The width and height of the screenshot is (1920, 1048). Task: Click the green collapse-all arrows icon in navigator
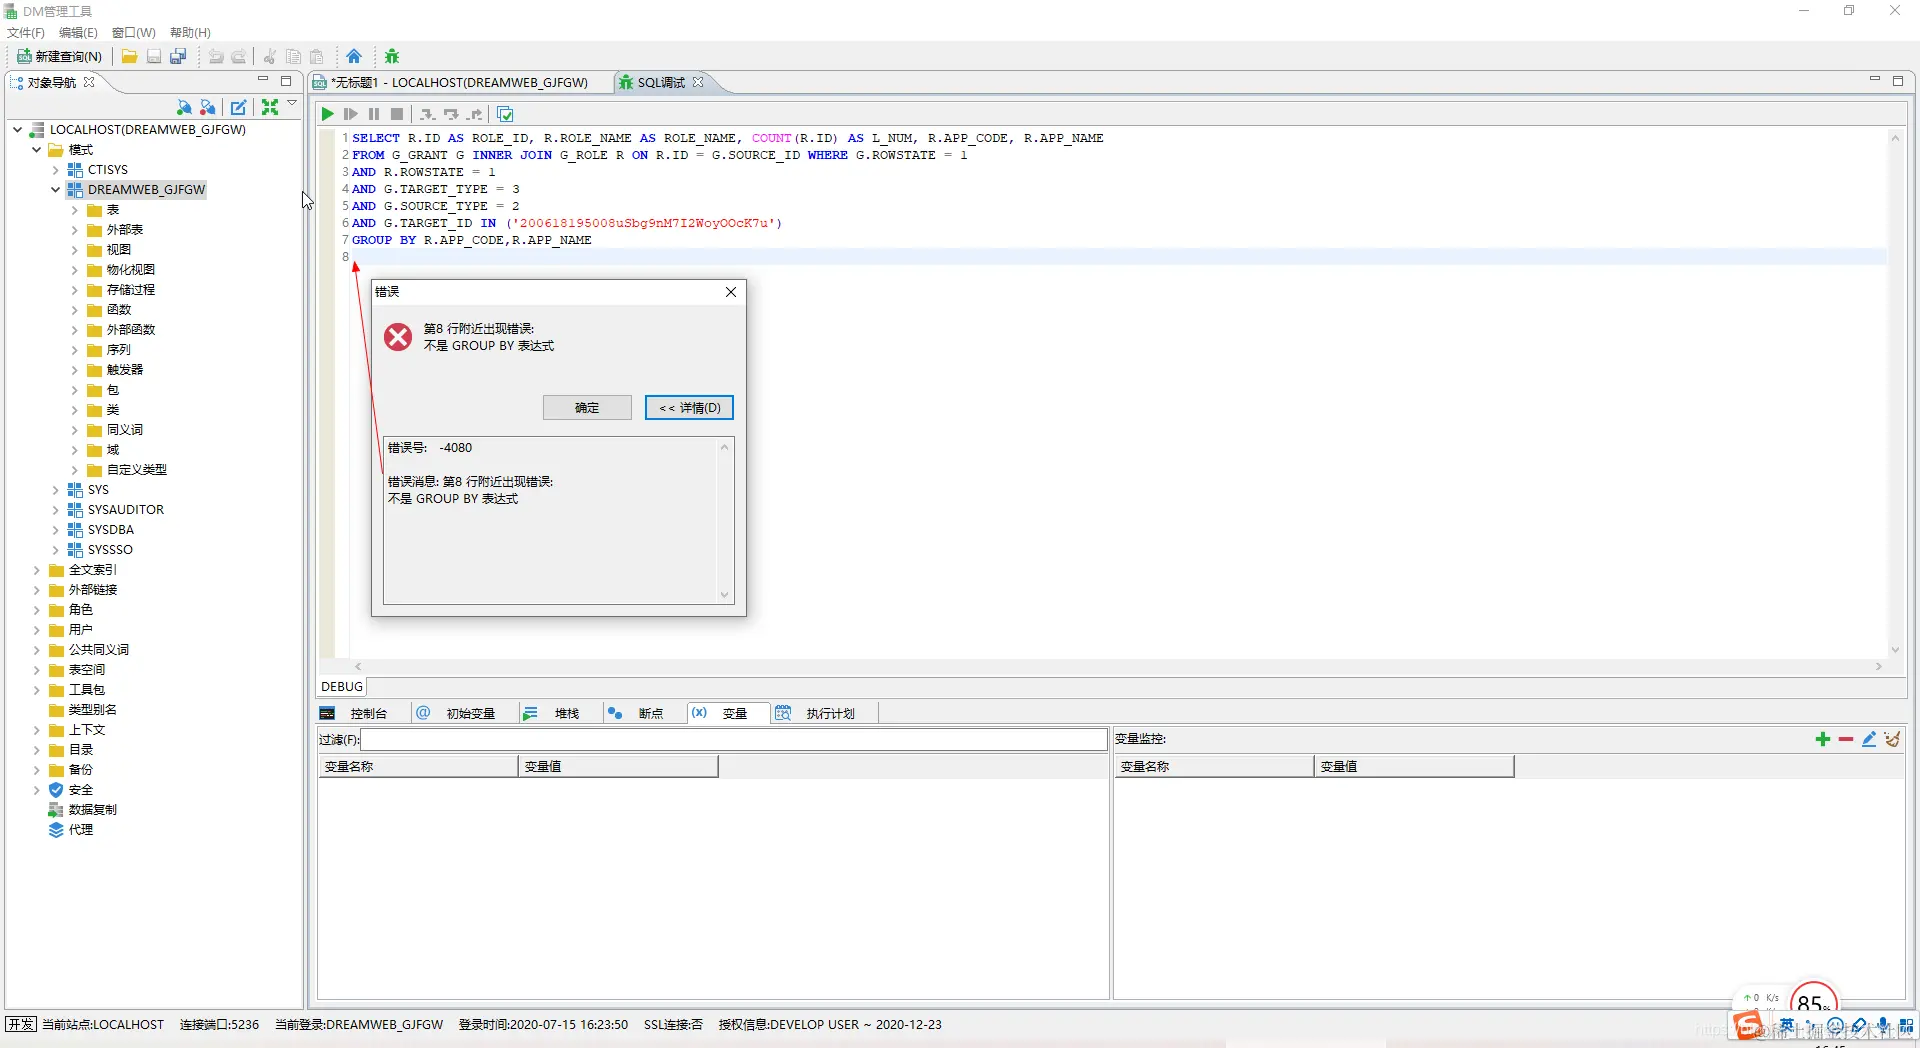(270, 107)
